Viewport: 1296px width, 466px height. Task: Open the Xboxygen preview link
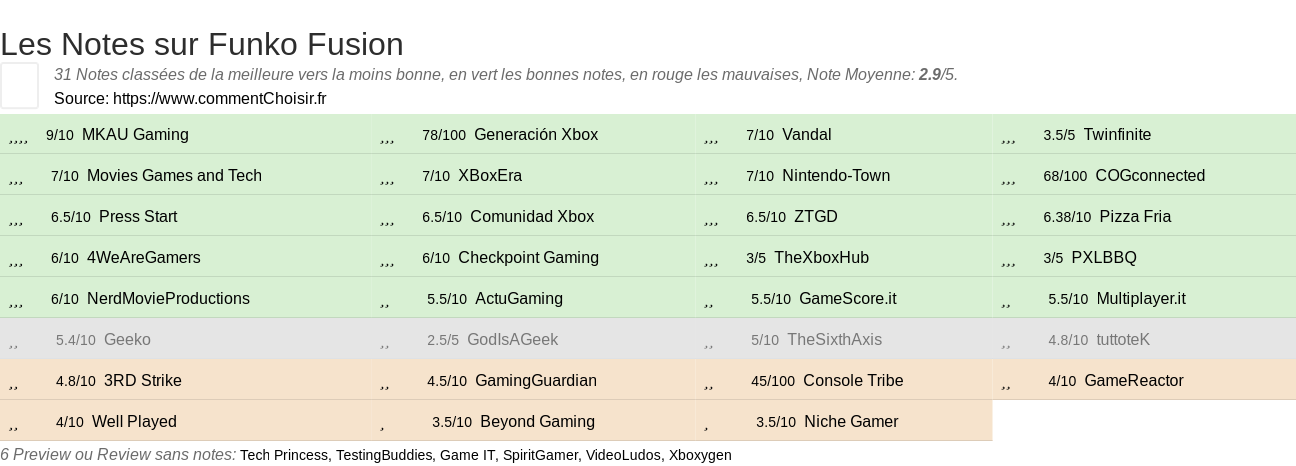700,455
